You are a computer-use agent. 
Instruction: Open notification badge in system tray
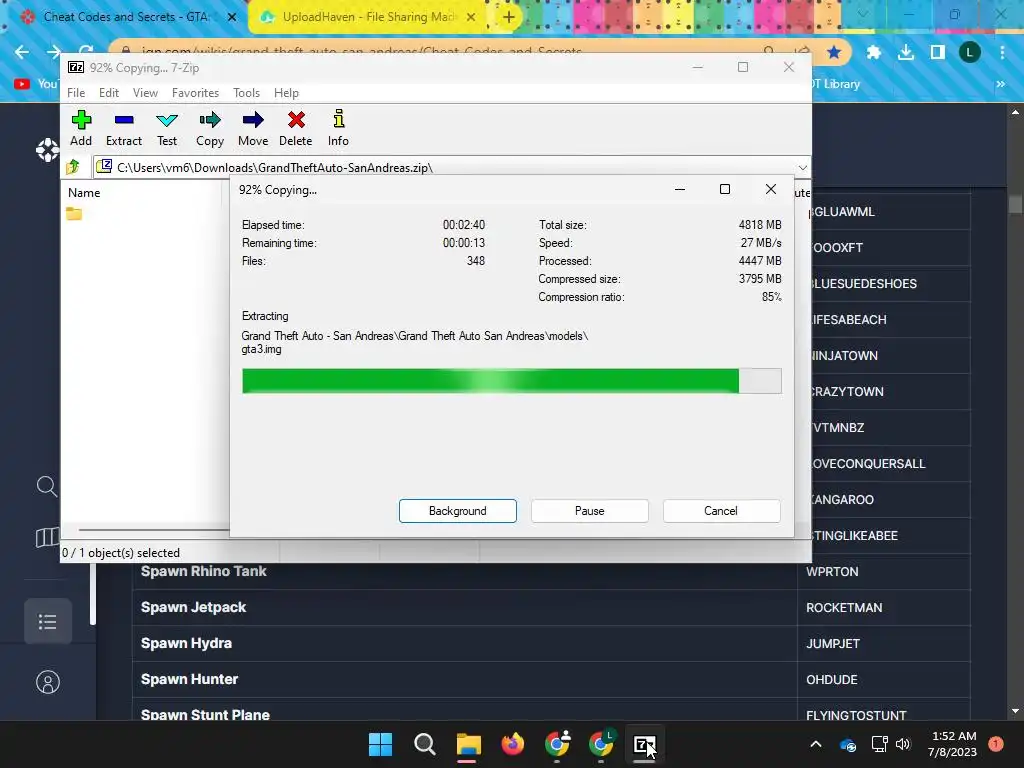coord(996,744)
